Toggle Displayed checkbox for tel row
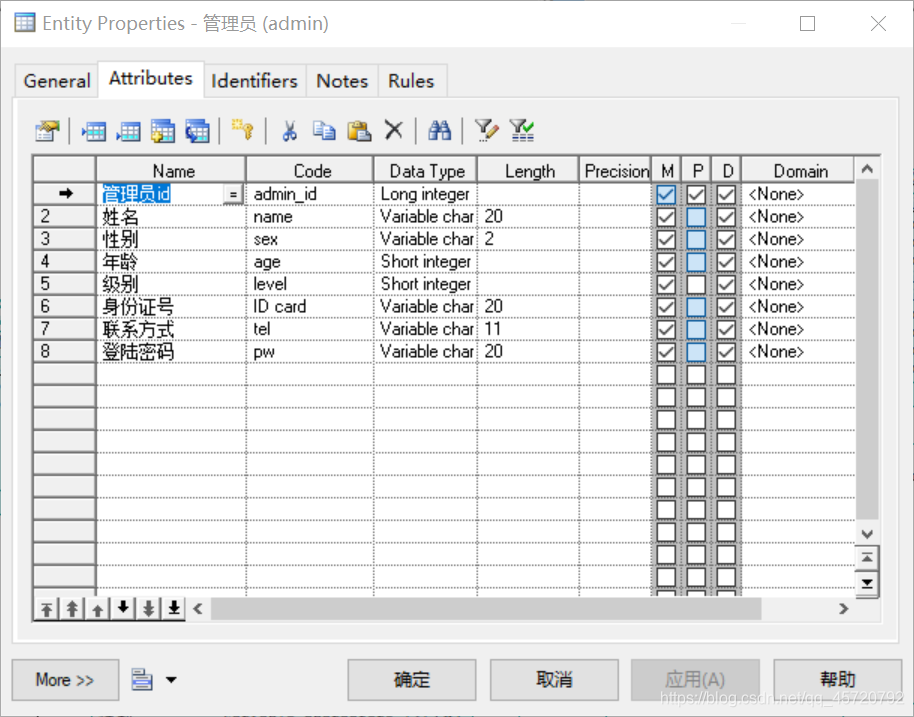 tap(726, 329)
